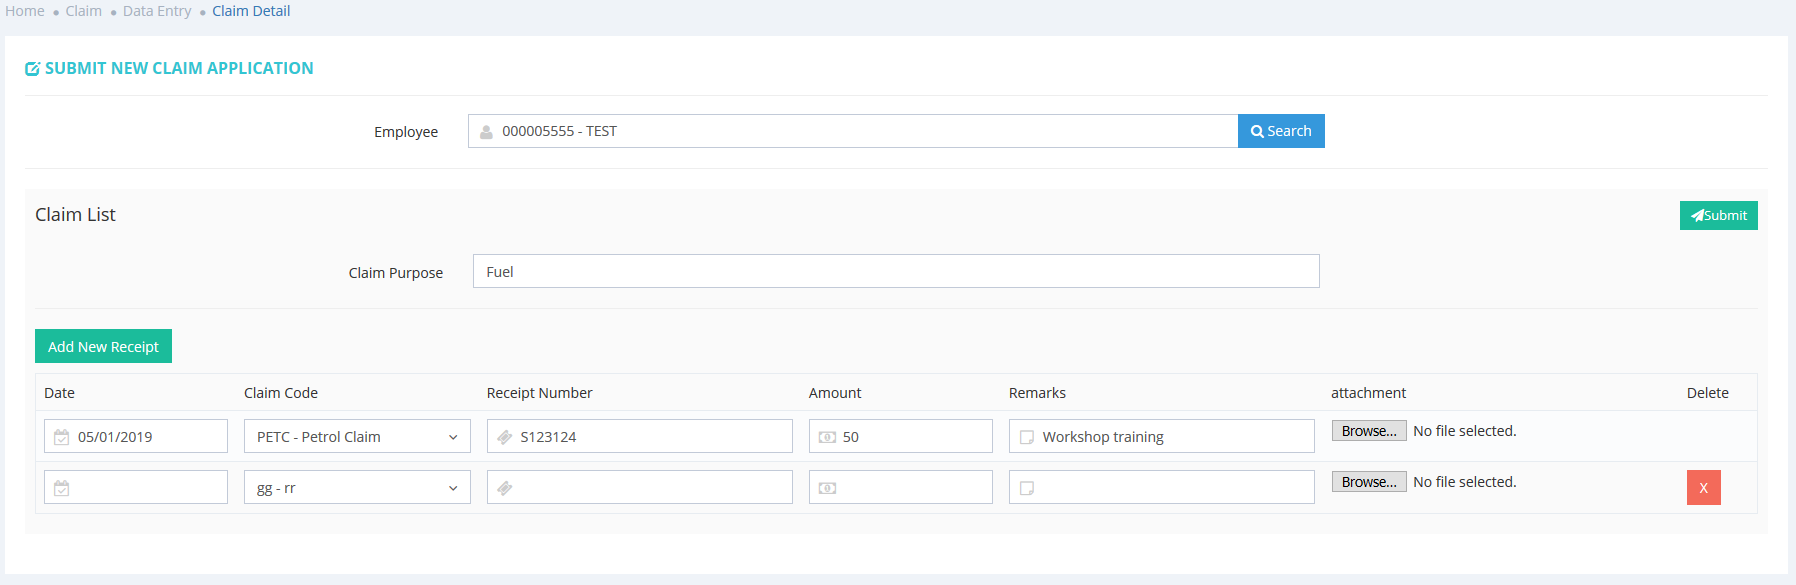Image resolution: width=1796 pixels, height=585 pixels.
Task: Click note icon beside Workshop training remark
Action: pyautogui.click(x=1027, y=437)
